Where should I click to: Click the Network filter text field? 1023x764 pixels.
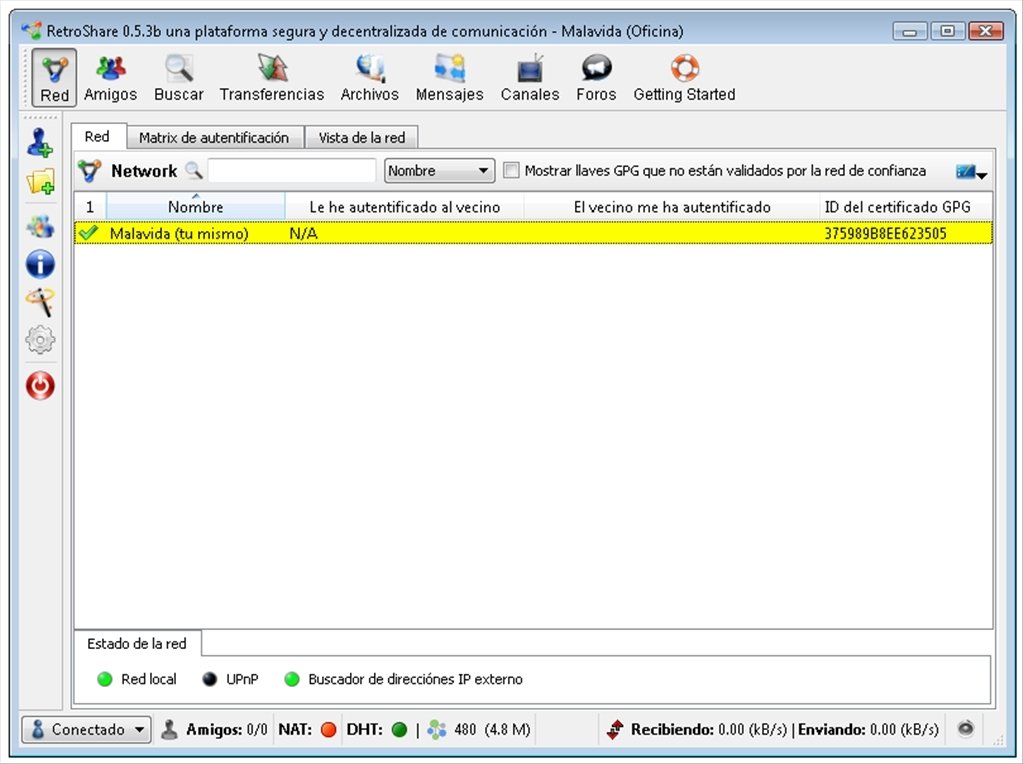pyautogui.click(x=292, y=171)
